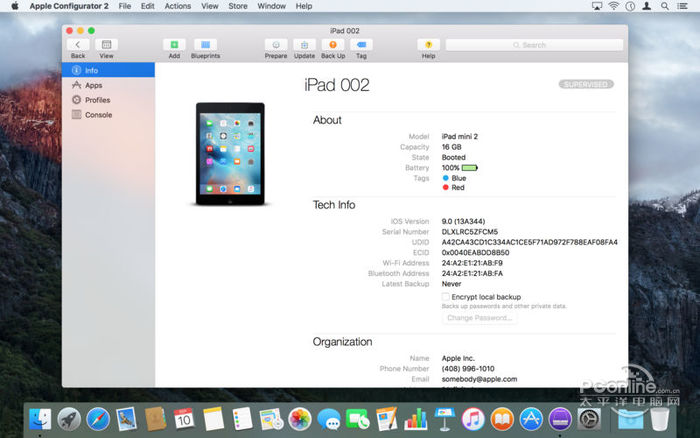Open iBooks from the dock
Viewport: 700px width, 438px height.
502,420
